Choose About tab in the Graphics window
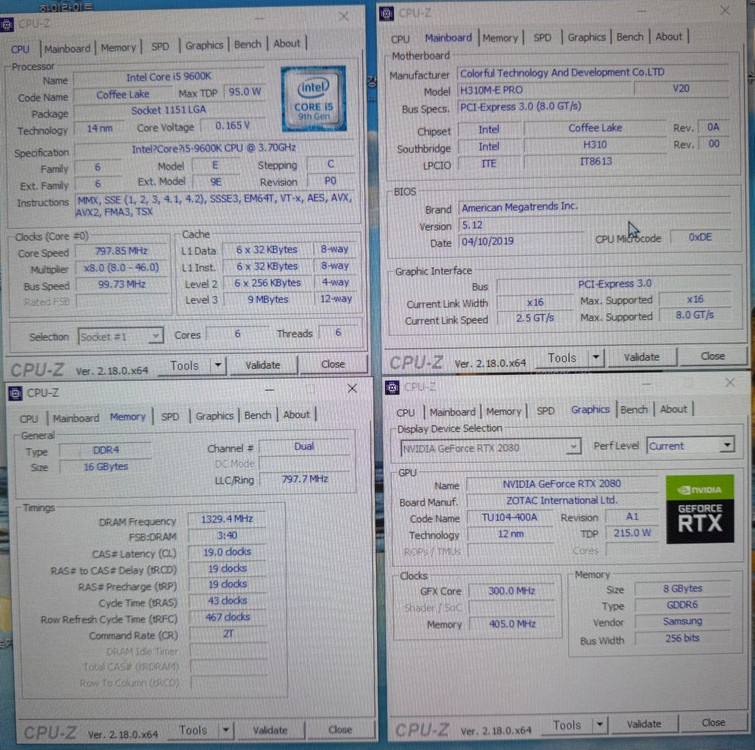 click(673, 409)
